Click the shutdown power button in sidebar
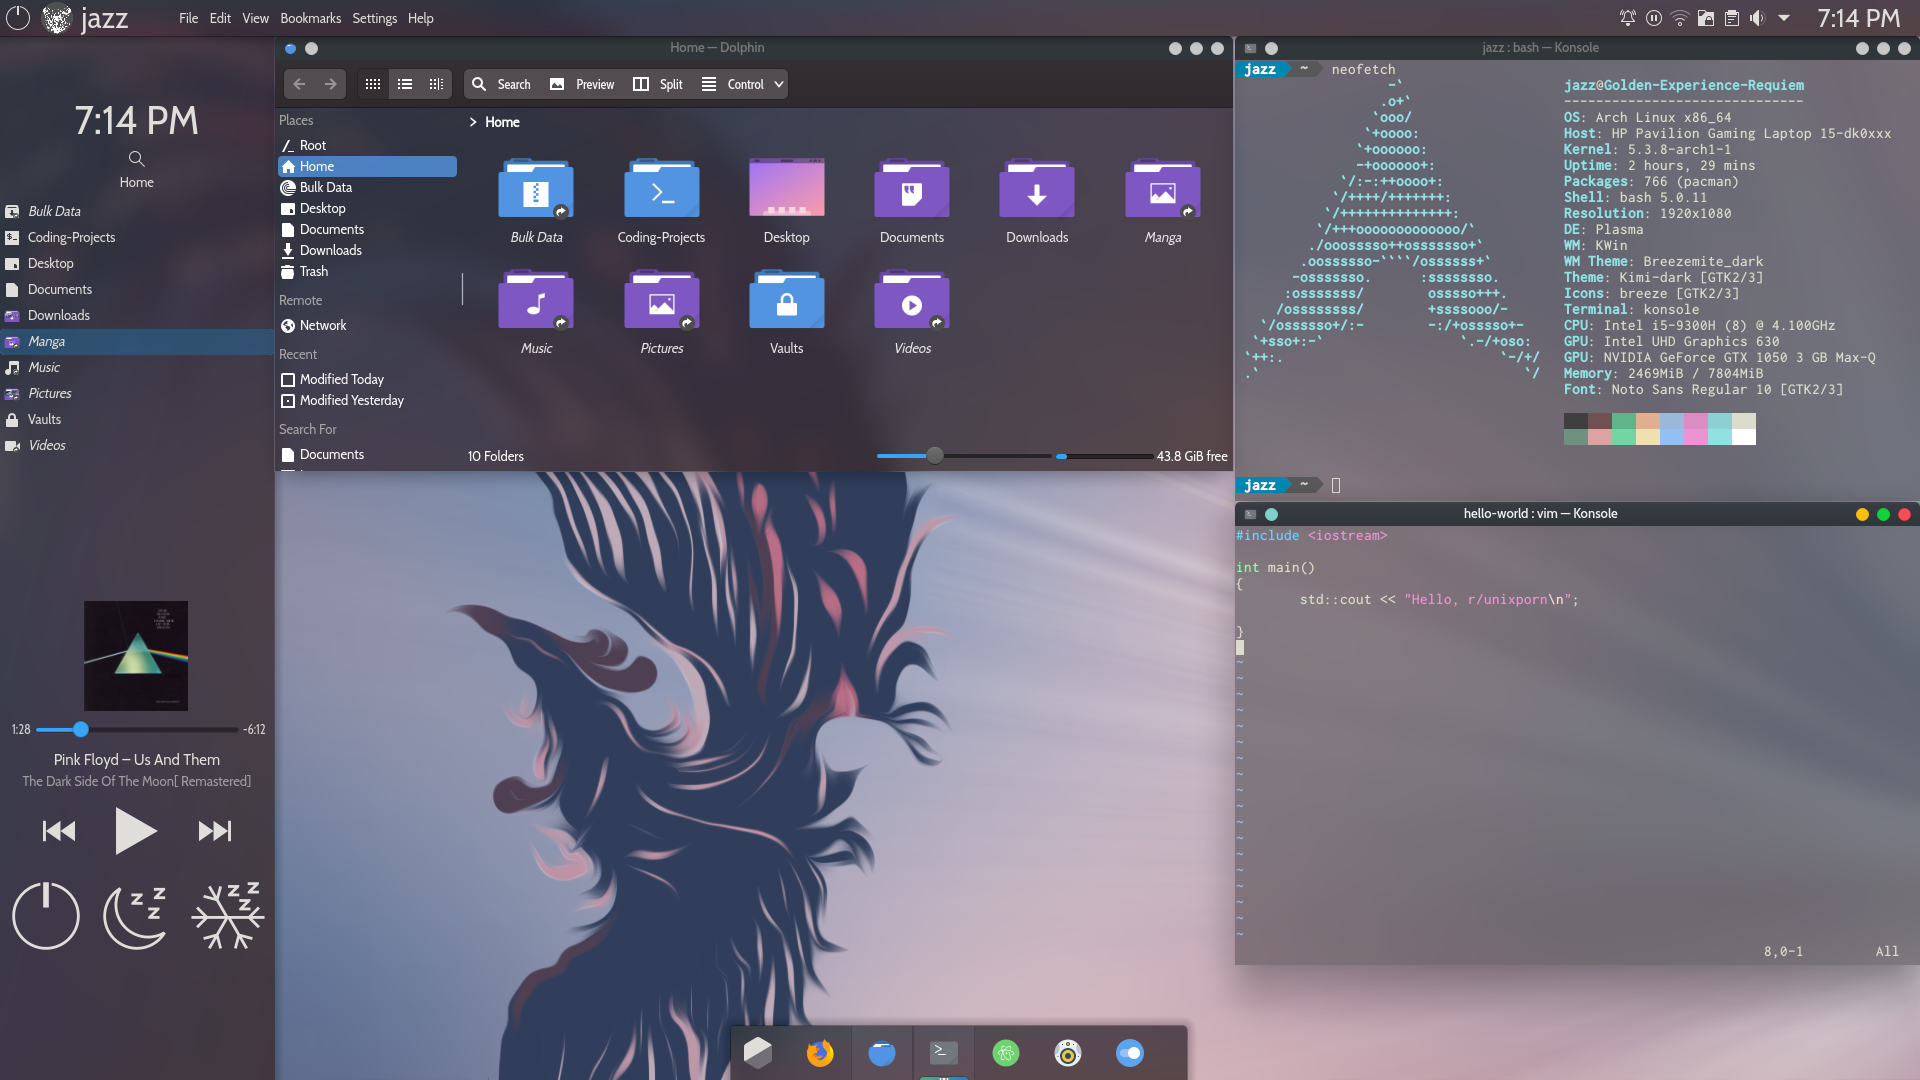This screenshot has width=1920, height=1080. (46, 916)
